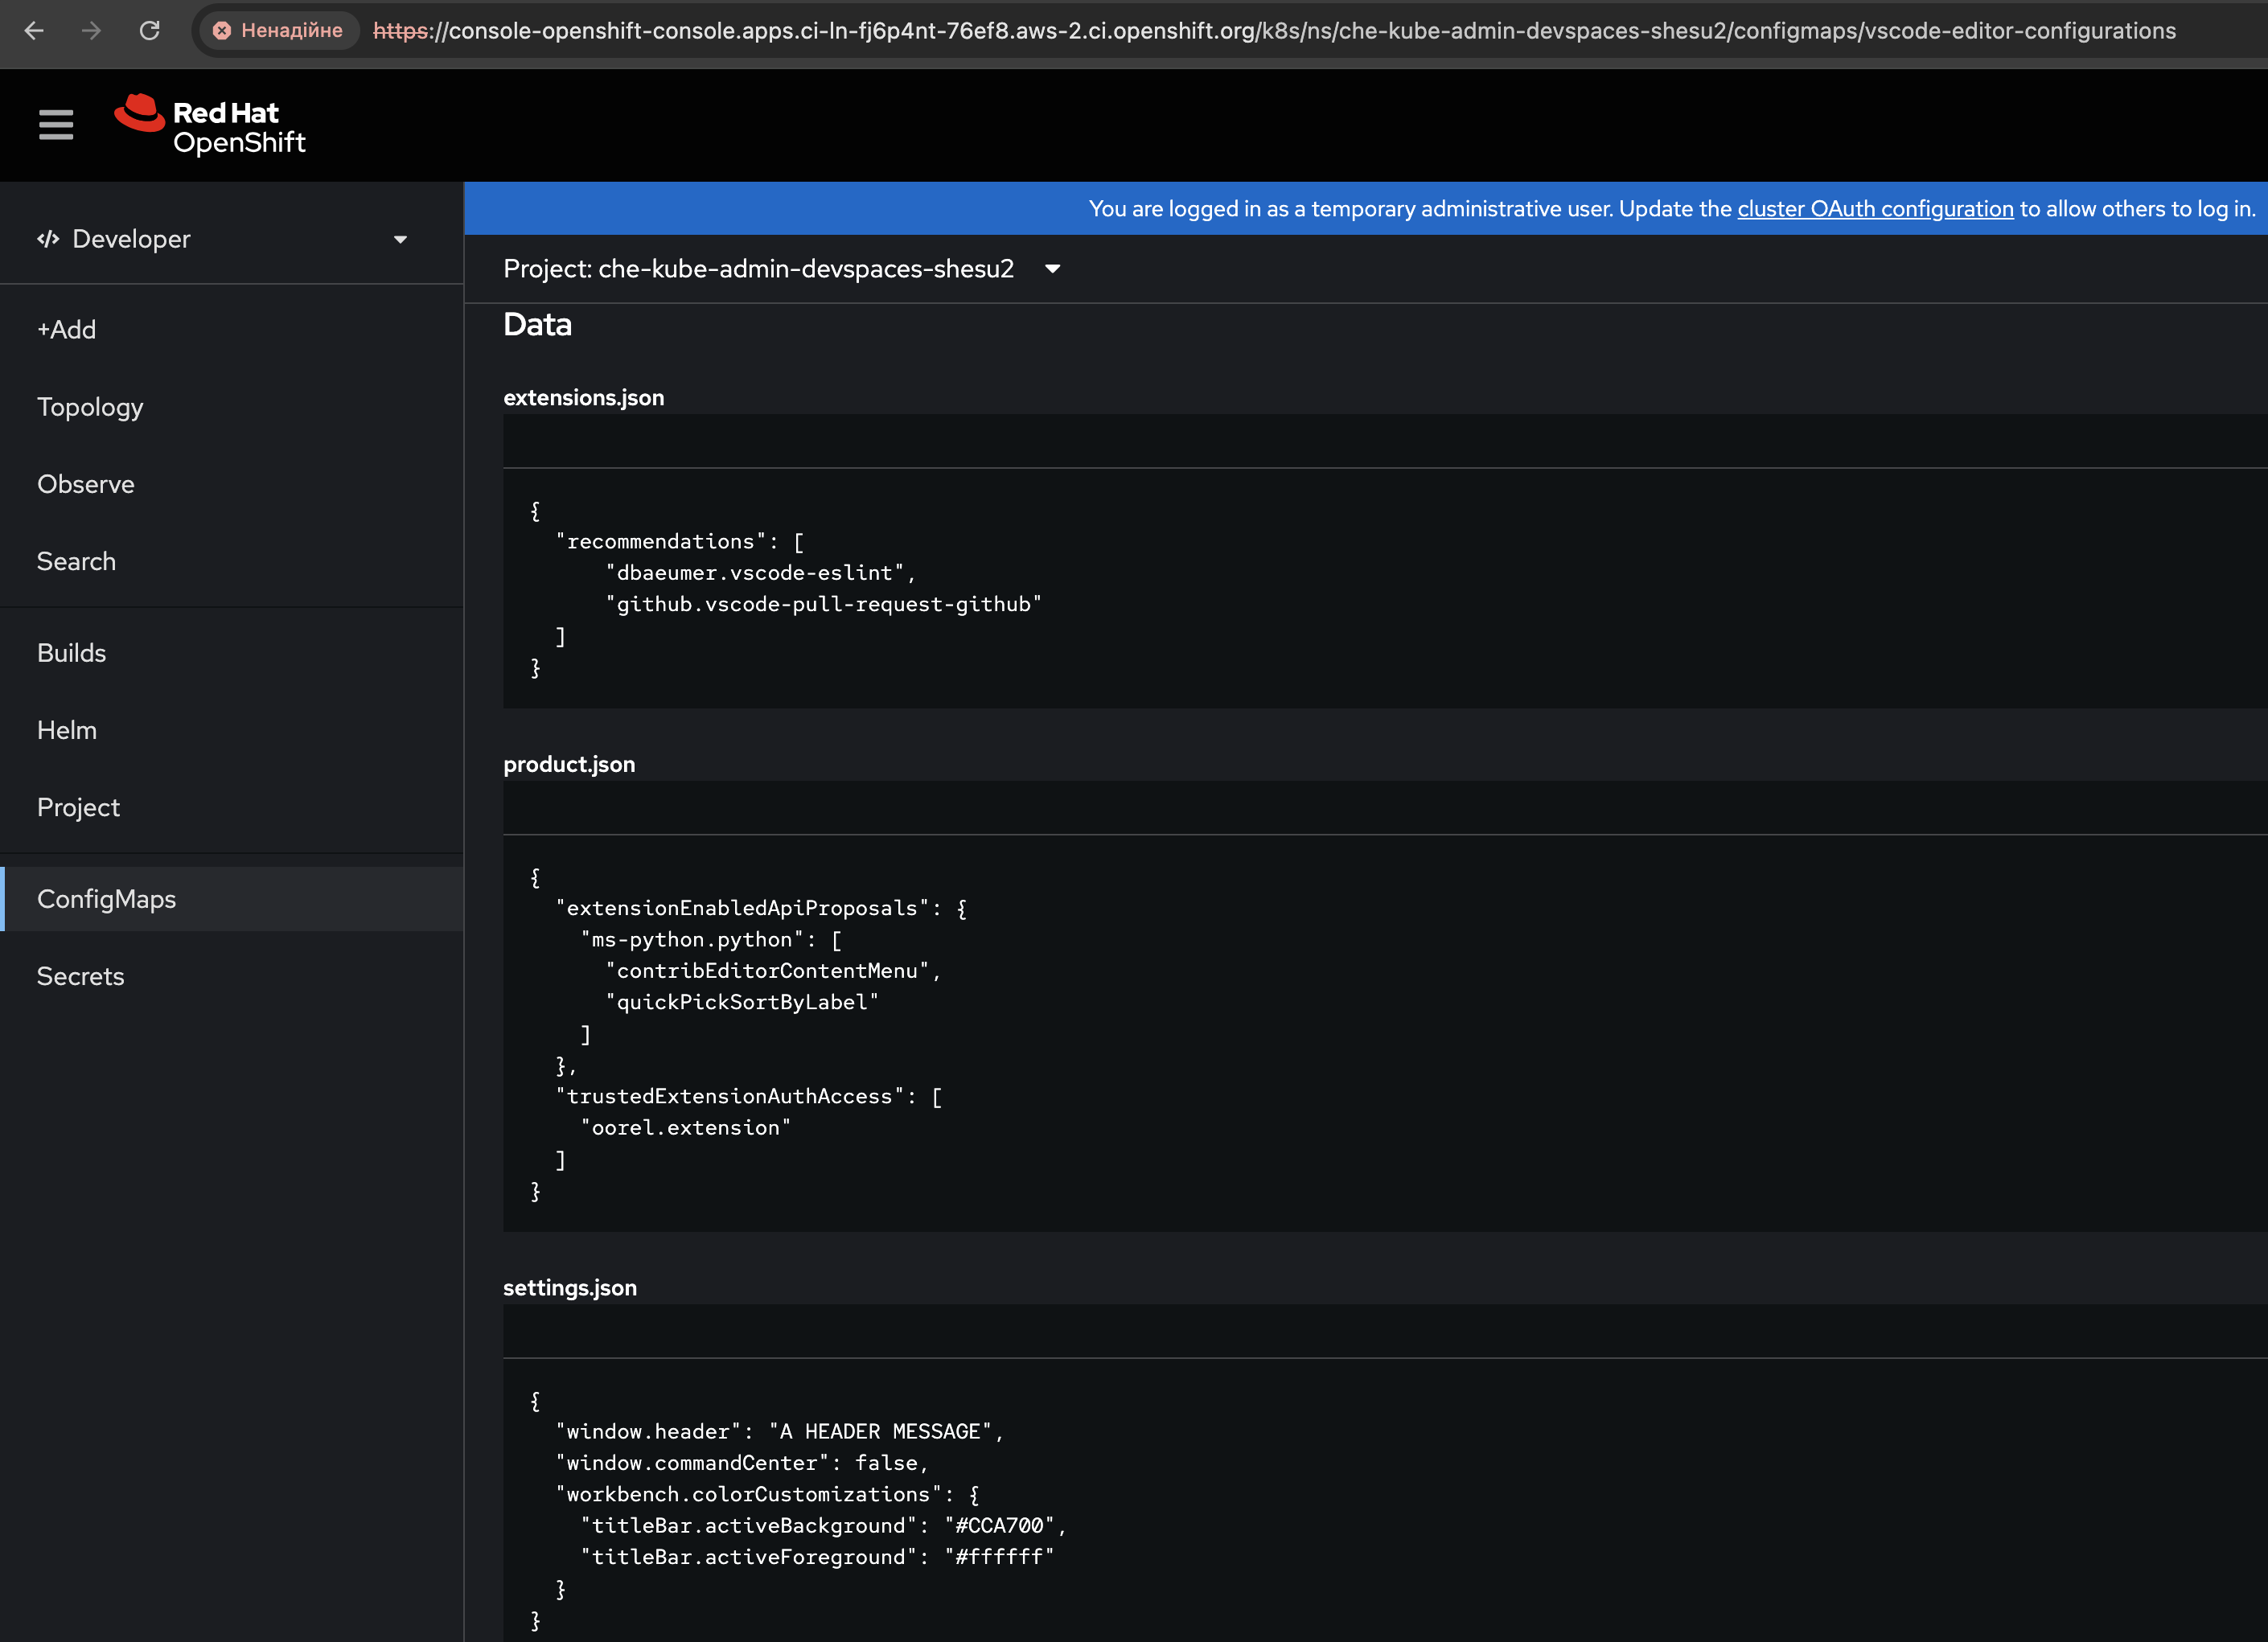
Task: Click the hamburger navigation menu icon
Action: 56,125
